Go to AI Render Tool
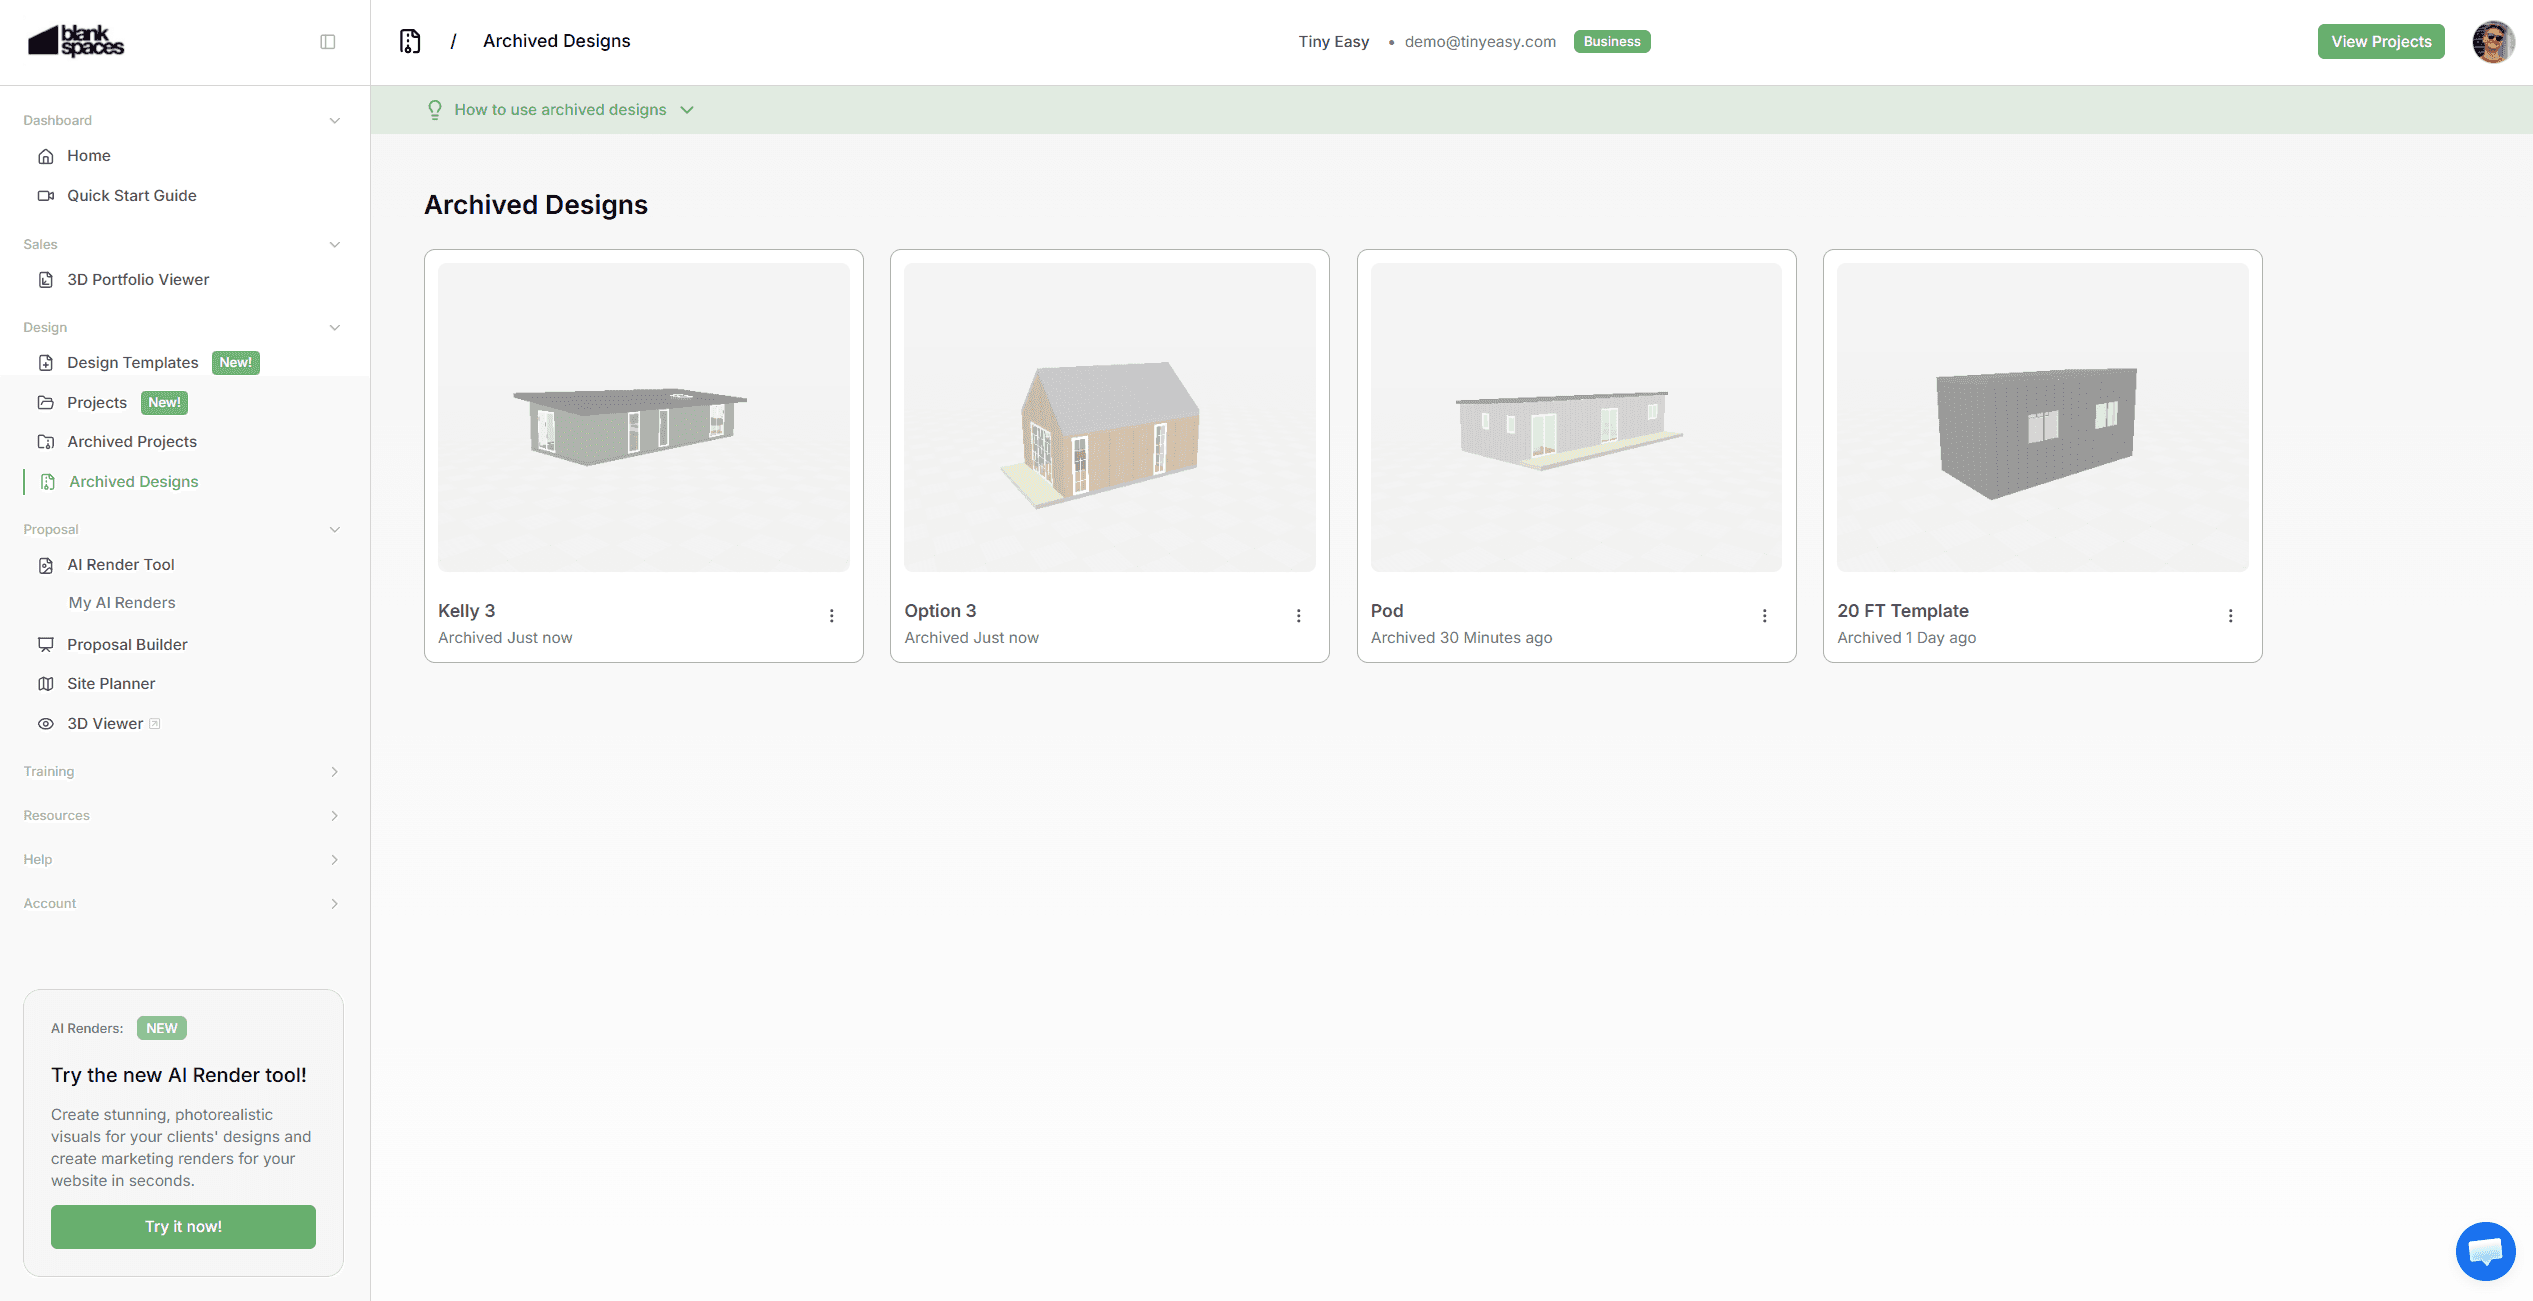 (120, 565)
